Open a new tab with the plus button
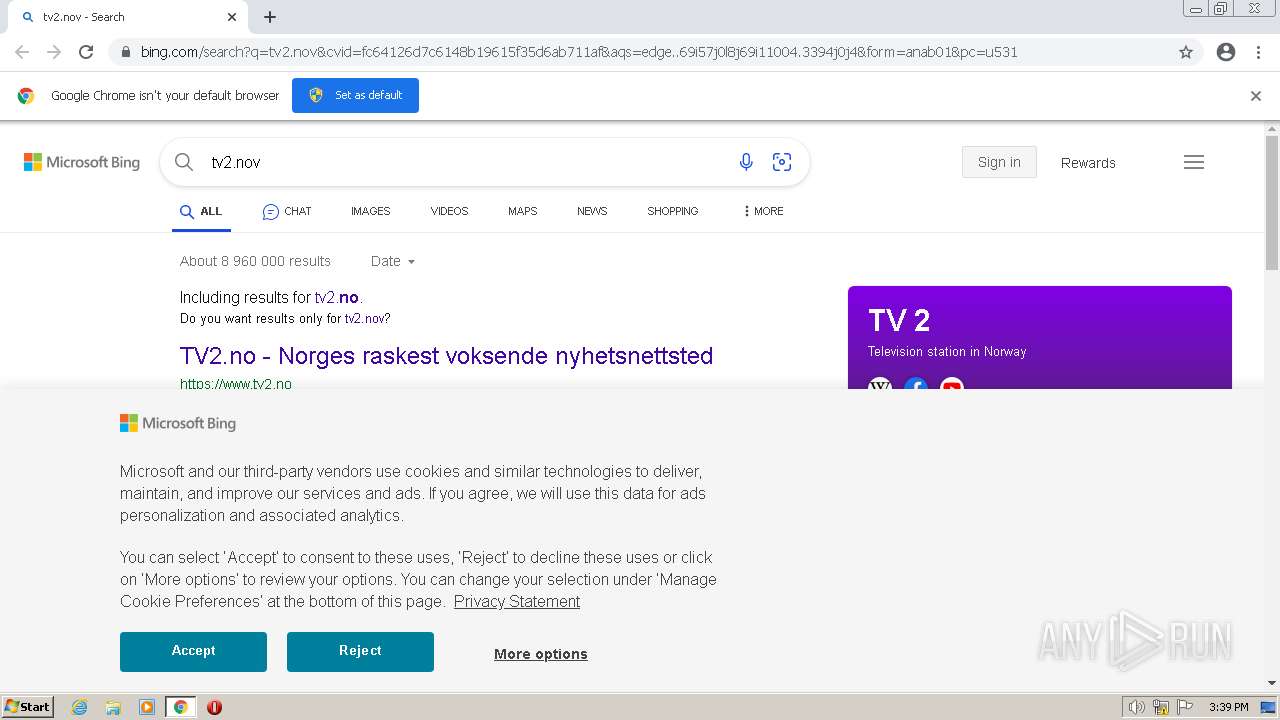The image size is (1280, 720). point(270,17)
